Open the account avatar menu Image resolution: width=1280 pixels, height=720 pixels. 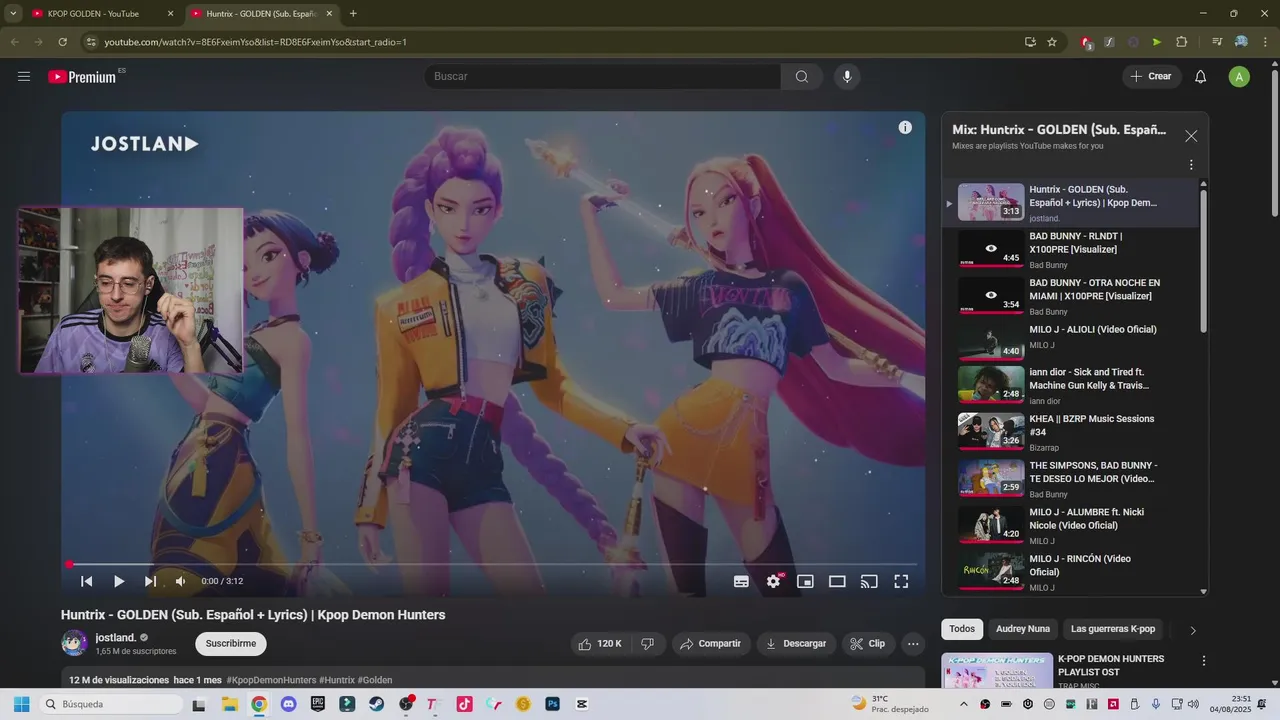pos(1239,77)
